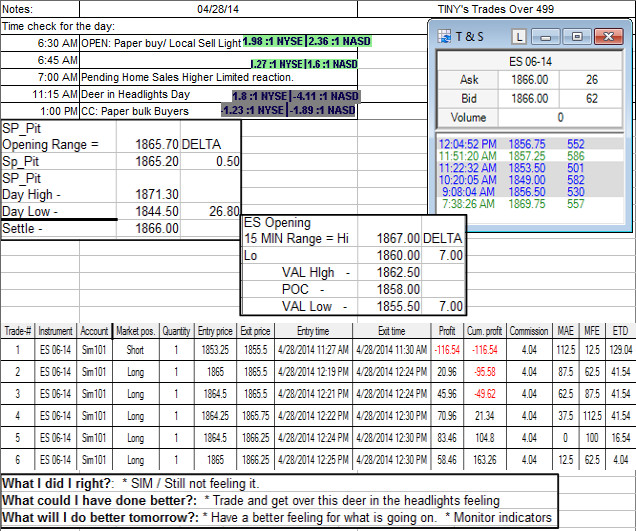The width and height of the screenshot is (636, 531).
Task: Click the MFE column header
Action: tap(592, 331)
